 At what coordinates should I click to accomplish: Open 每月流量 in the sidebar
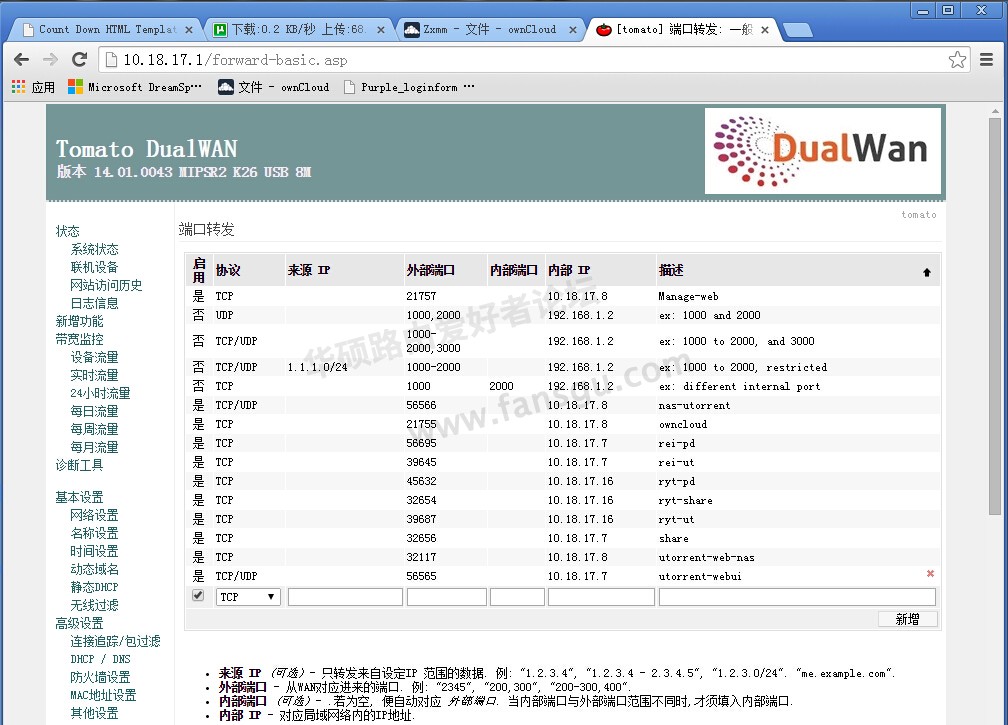94,447
